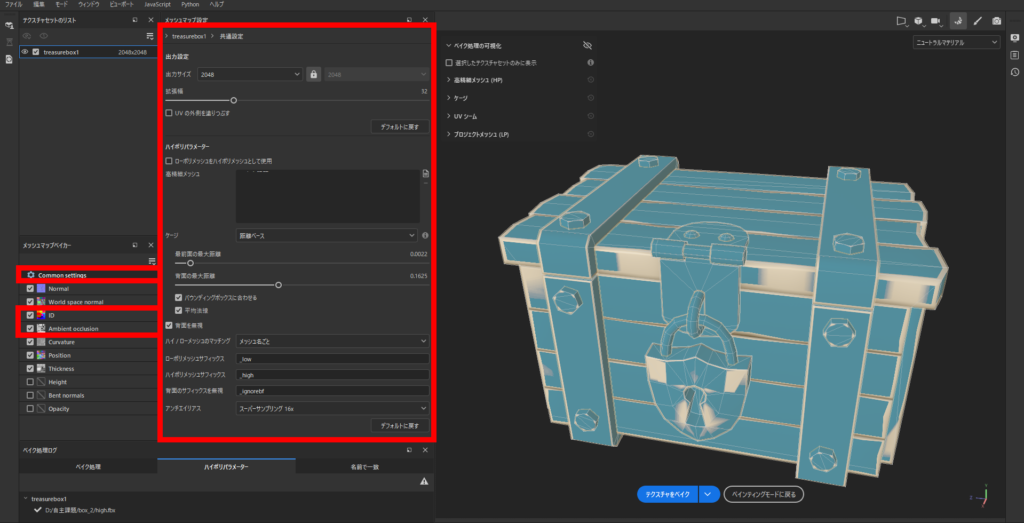Hide treasurebox1 texture set with eye icon
Screen dimensions: 1024x523
pos(25,52)
